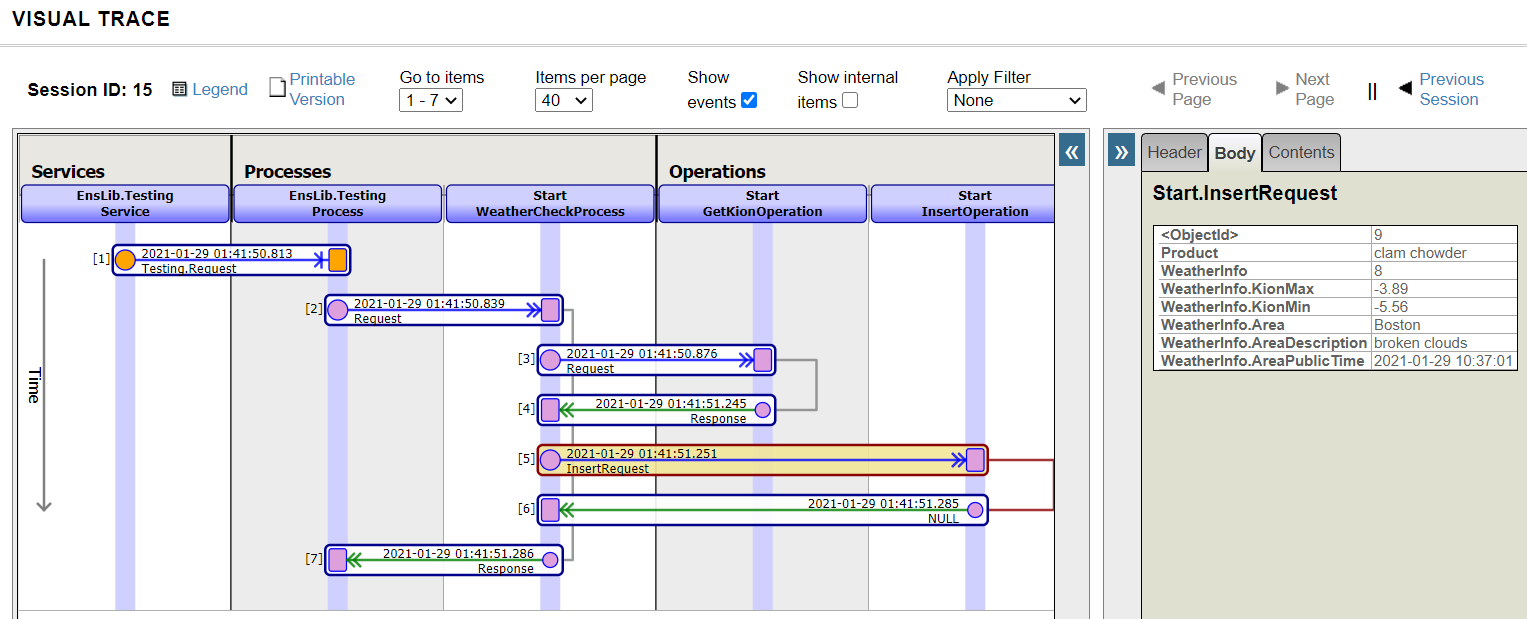Select the Start GetKionOperation column header
The image size is (1527, 619).
click(x=762, y=203)
